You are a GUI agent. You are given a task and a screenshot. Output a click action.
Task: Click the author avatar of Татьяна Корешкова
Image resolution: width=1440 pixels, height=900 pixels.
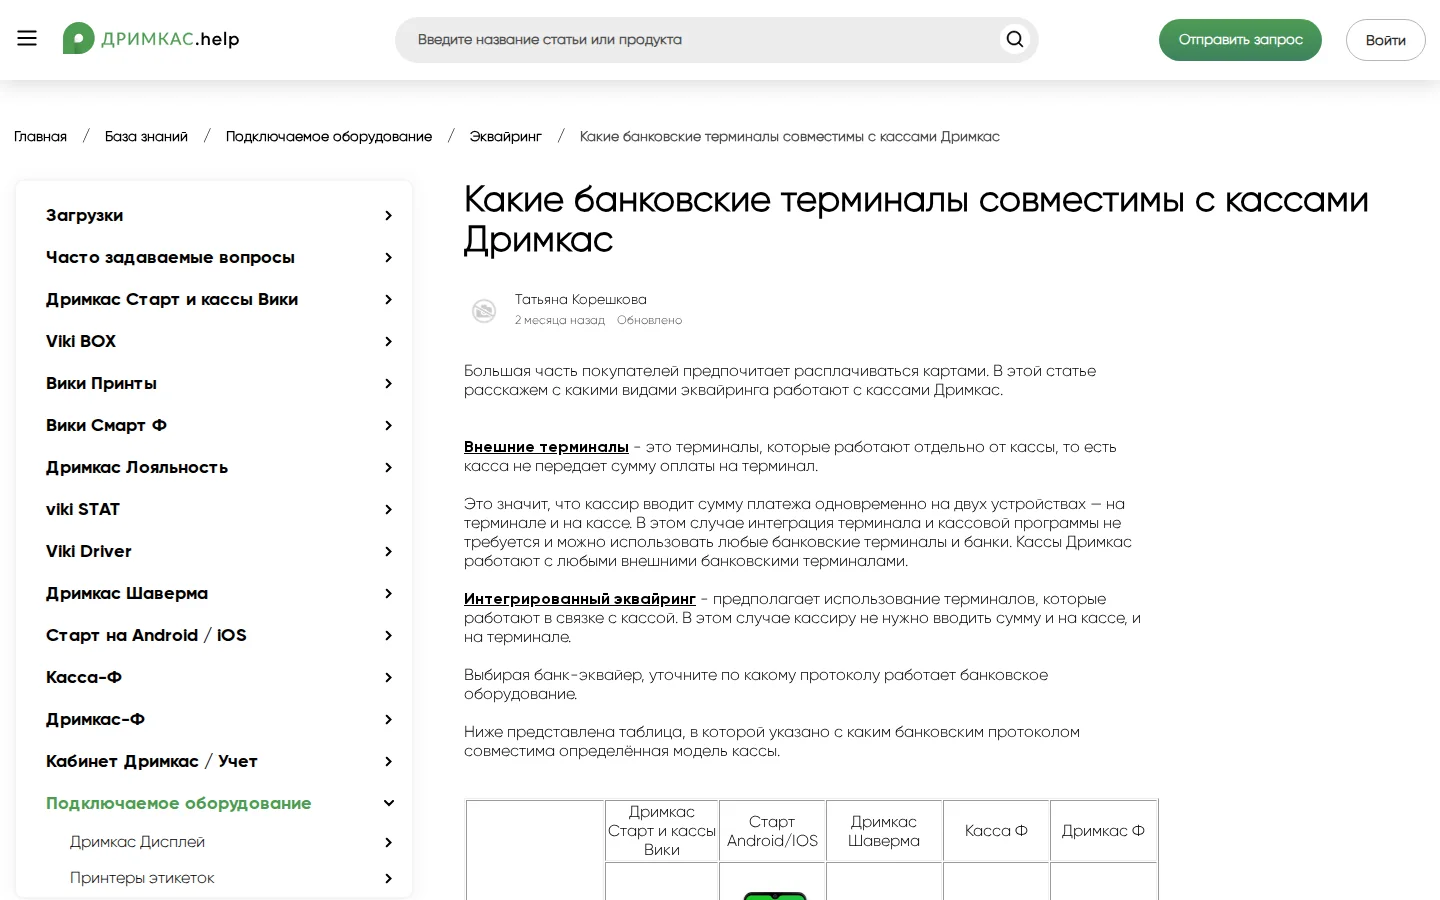click(484, 310)
